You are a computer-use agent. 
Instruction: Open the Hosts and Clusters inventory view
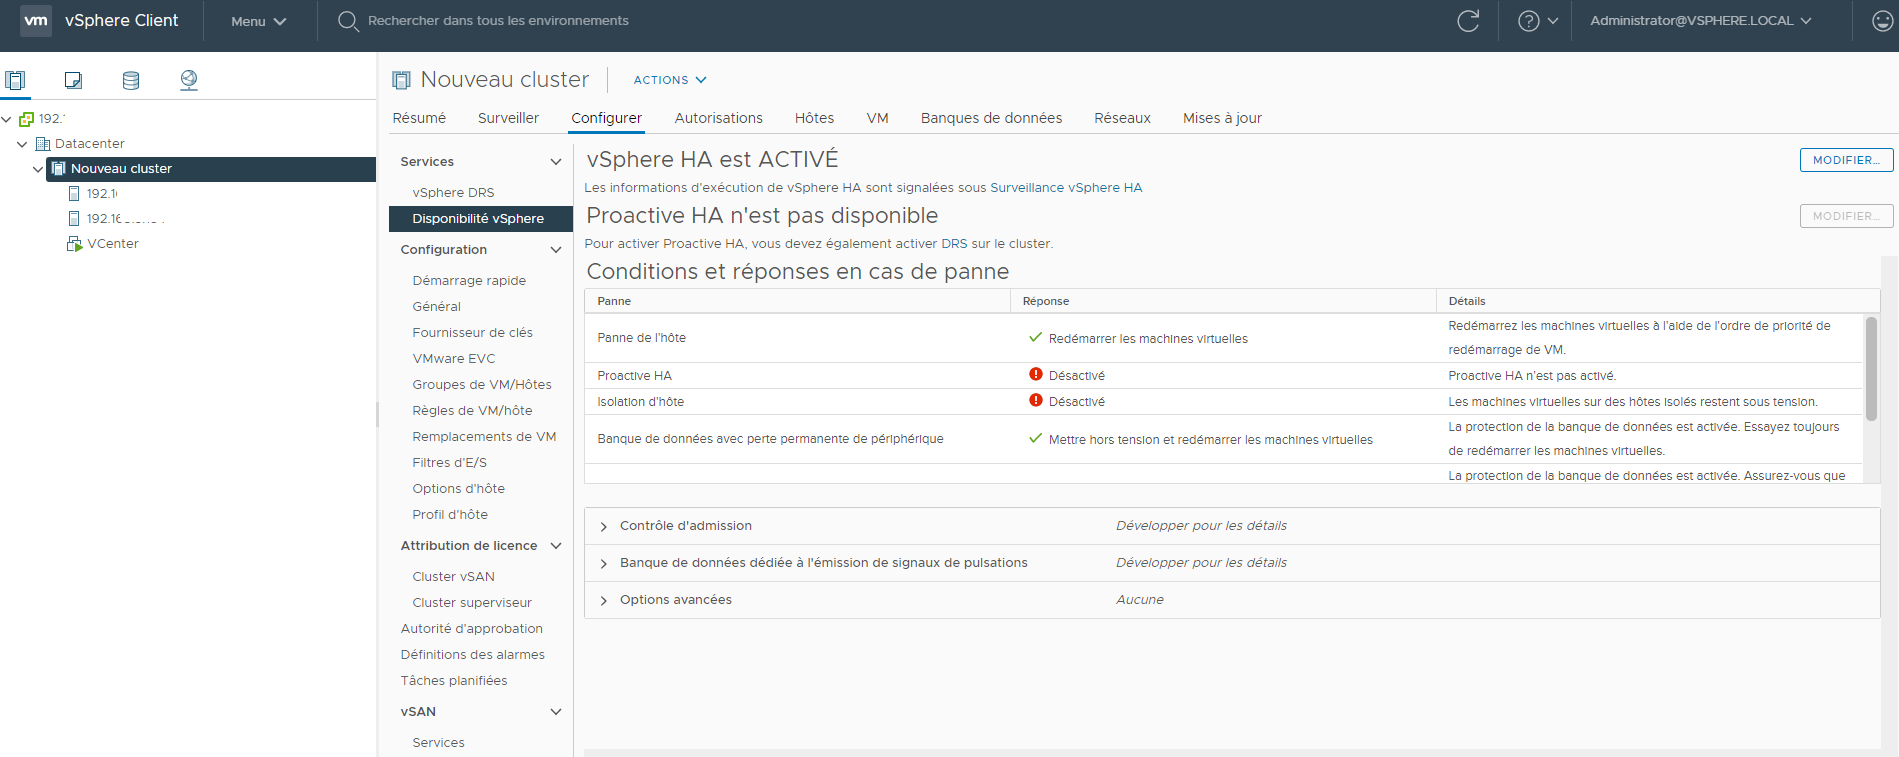tap(15, 80)
